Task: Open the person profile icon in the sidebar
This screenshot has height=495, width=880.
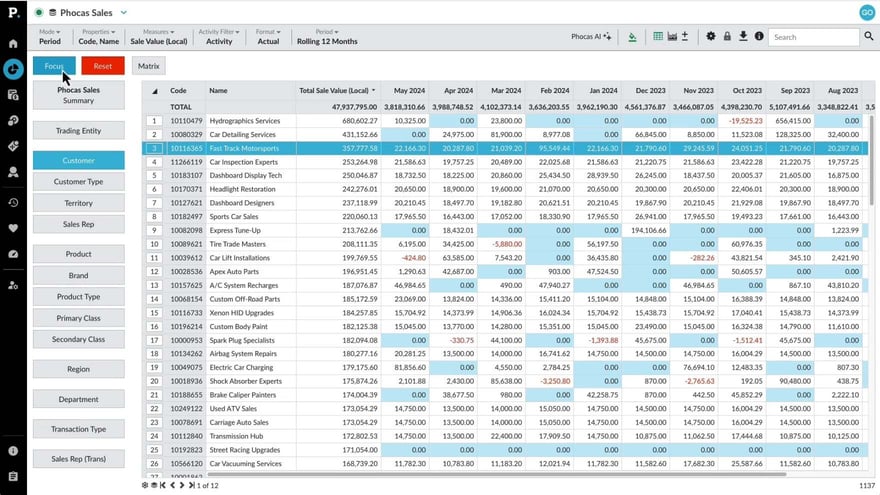Action: click(x=13, y=172)
